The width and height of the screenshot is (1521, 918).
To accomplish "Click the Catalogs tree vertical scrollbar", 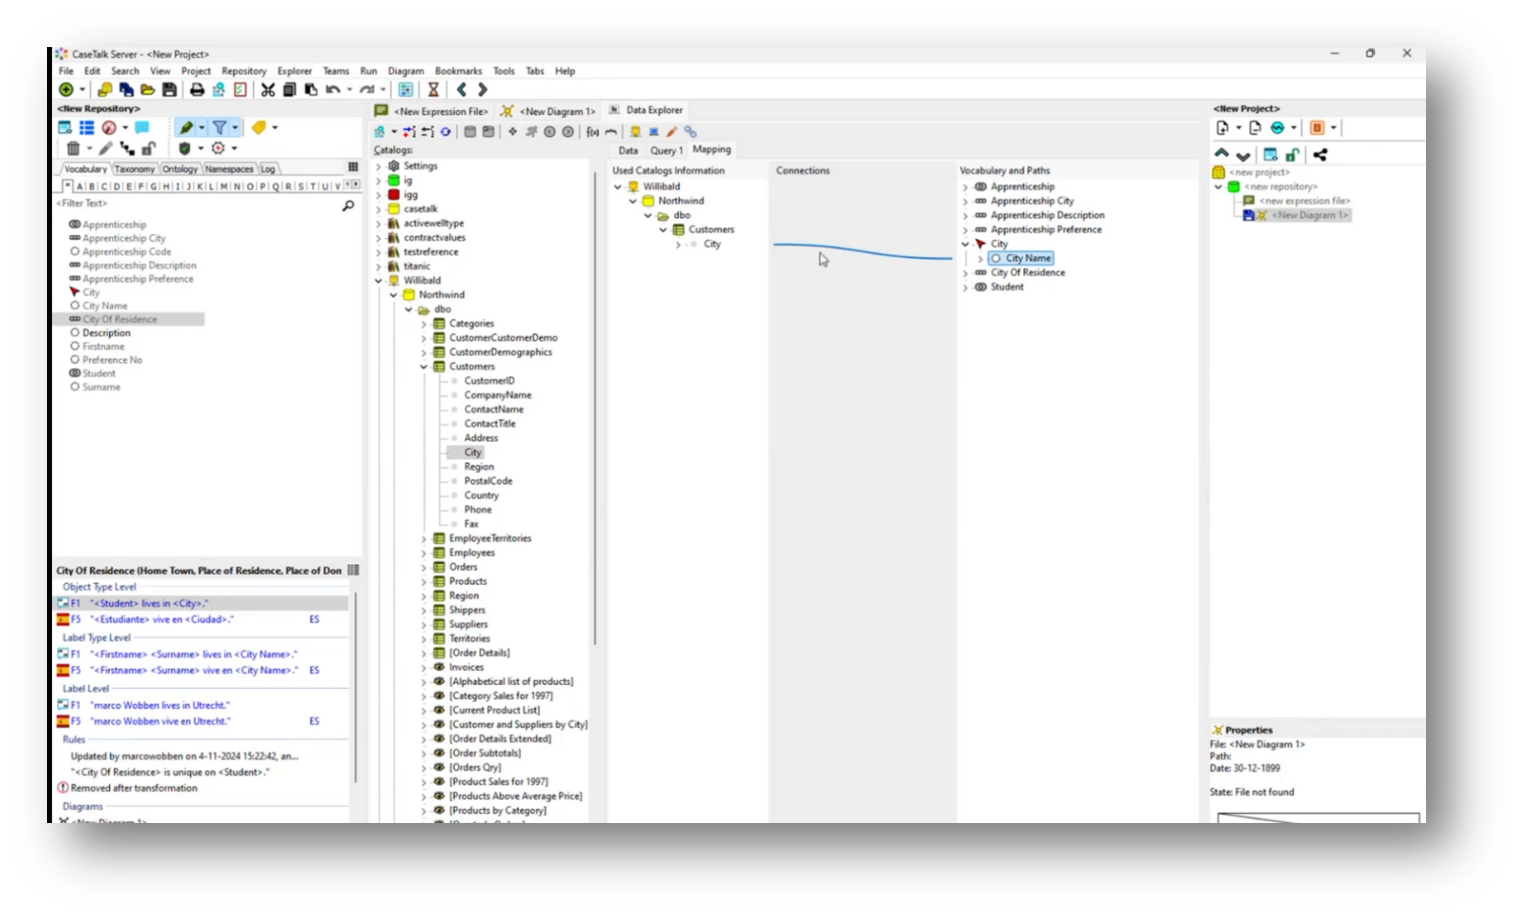I will click(596, 410).
